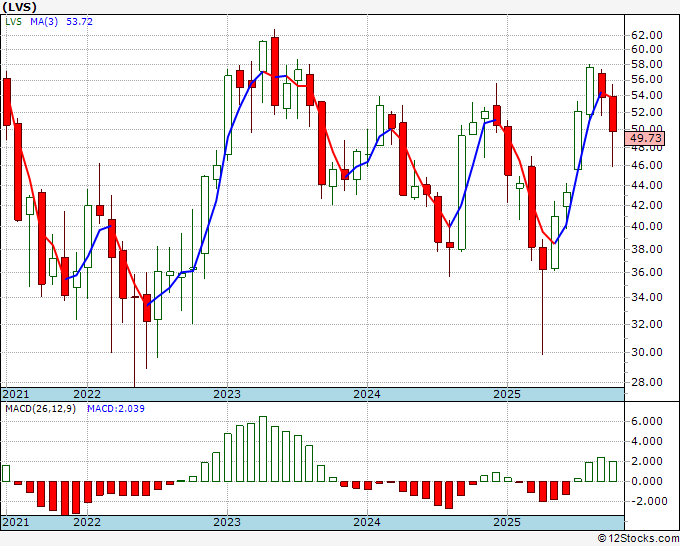
Task: Click the 2021 label on price timeline
Action: tap(16, 394)
